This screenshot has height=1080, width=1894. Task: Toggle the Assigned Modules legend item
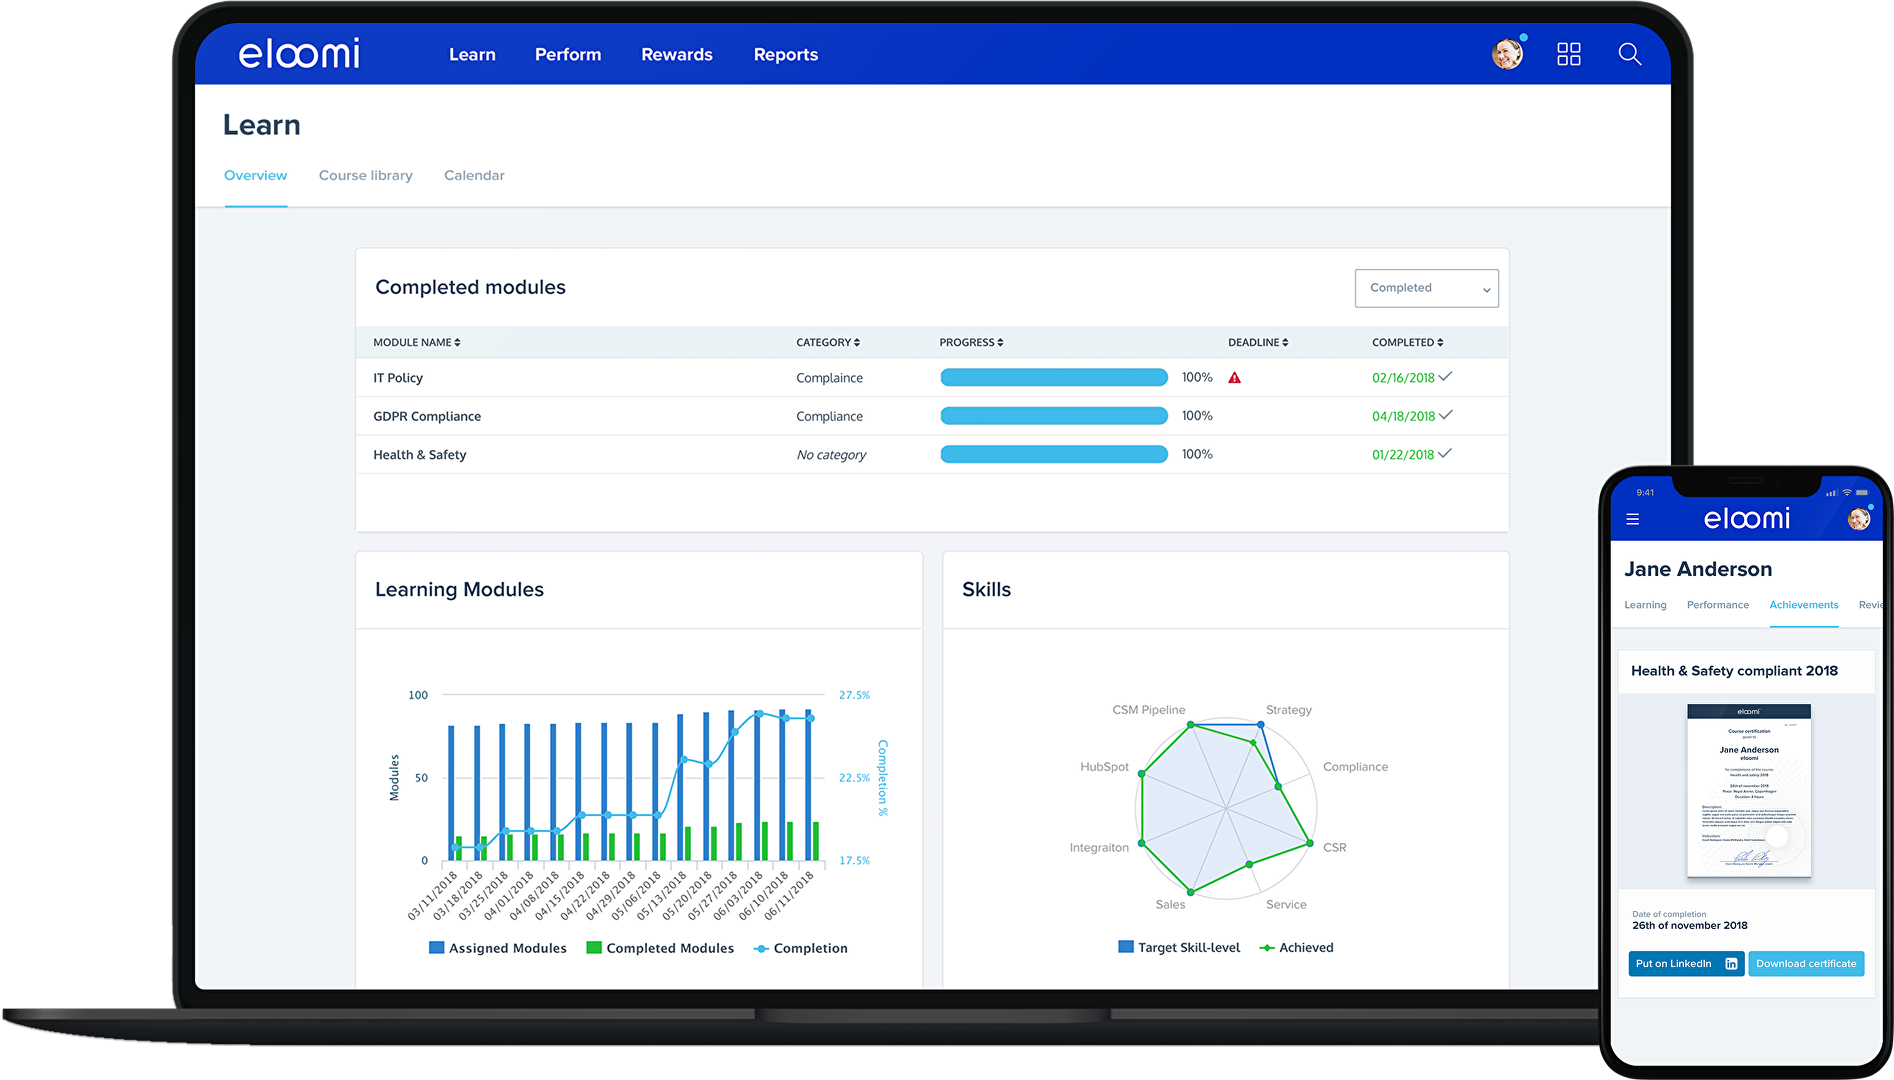click(497, 948)
